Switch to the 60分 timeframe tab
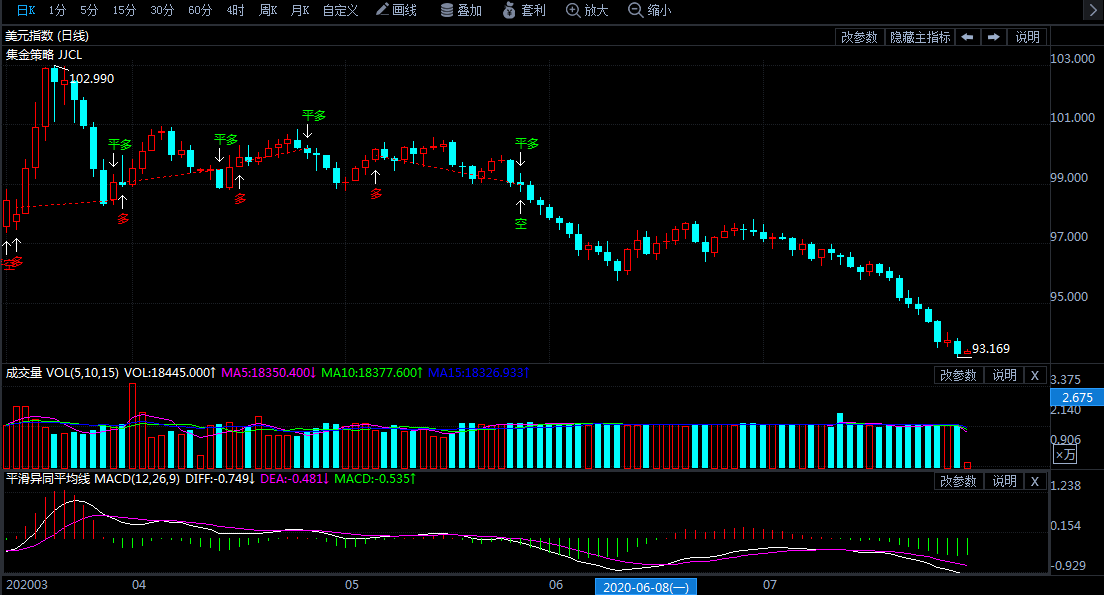This screenshot has width=1104, height=595. tap(200, 10)
